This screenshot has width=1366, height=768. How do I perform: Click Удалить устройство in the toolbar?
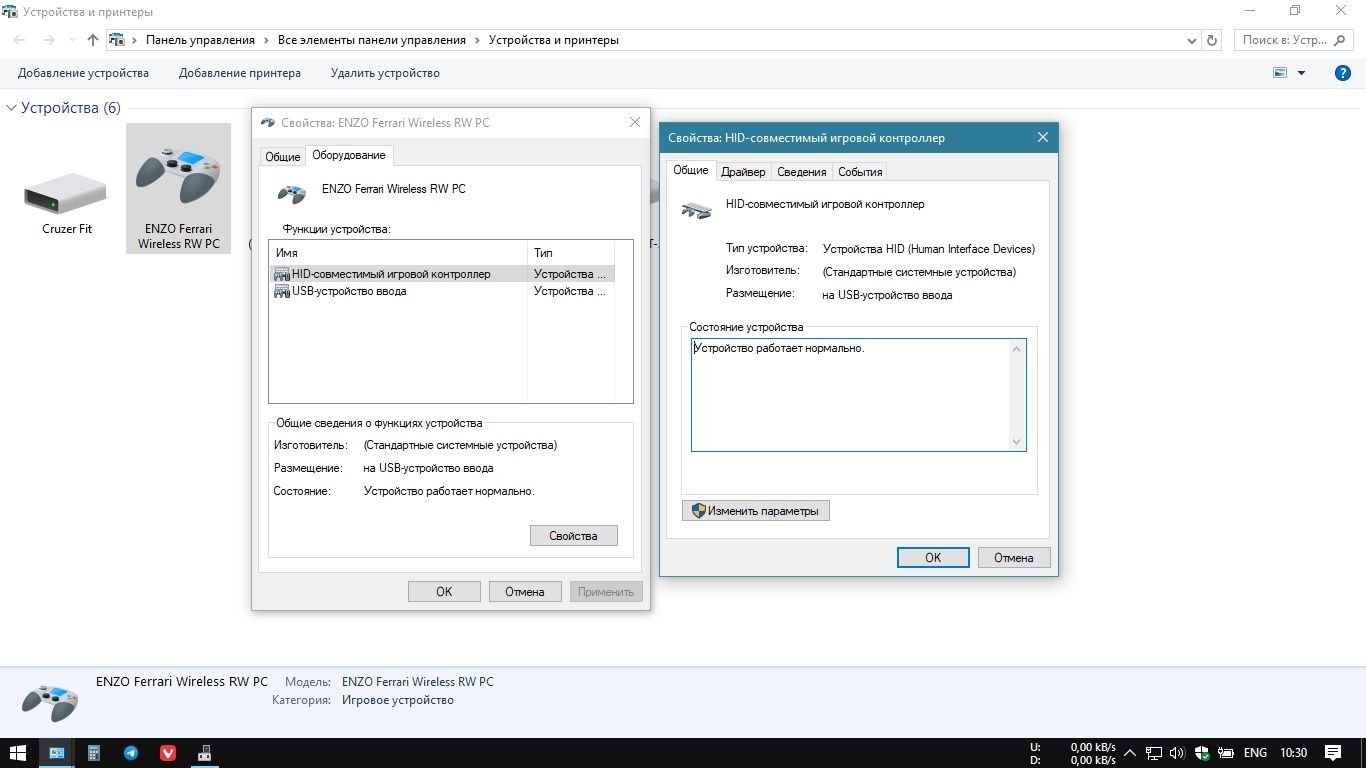pos(385,73)
